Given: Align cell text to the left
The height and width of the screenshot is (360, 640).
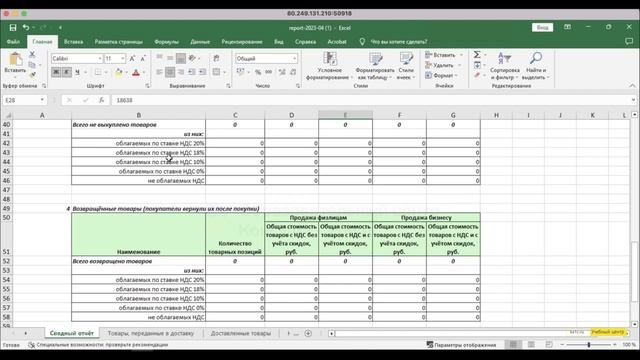Looking at the screenshot, I should click(160, 72).
